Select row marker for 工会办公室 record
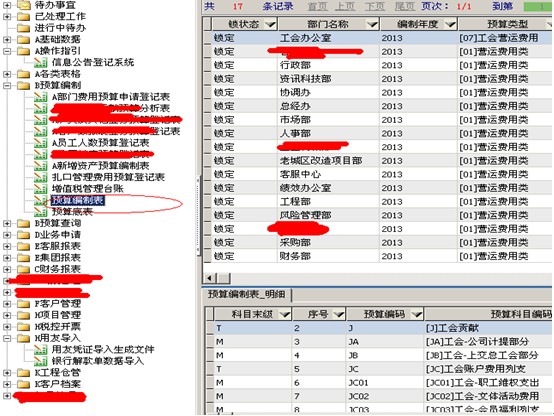 (x=207, y=38)
